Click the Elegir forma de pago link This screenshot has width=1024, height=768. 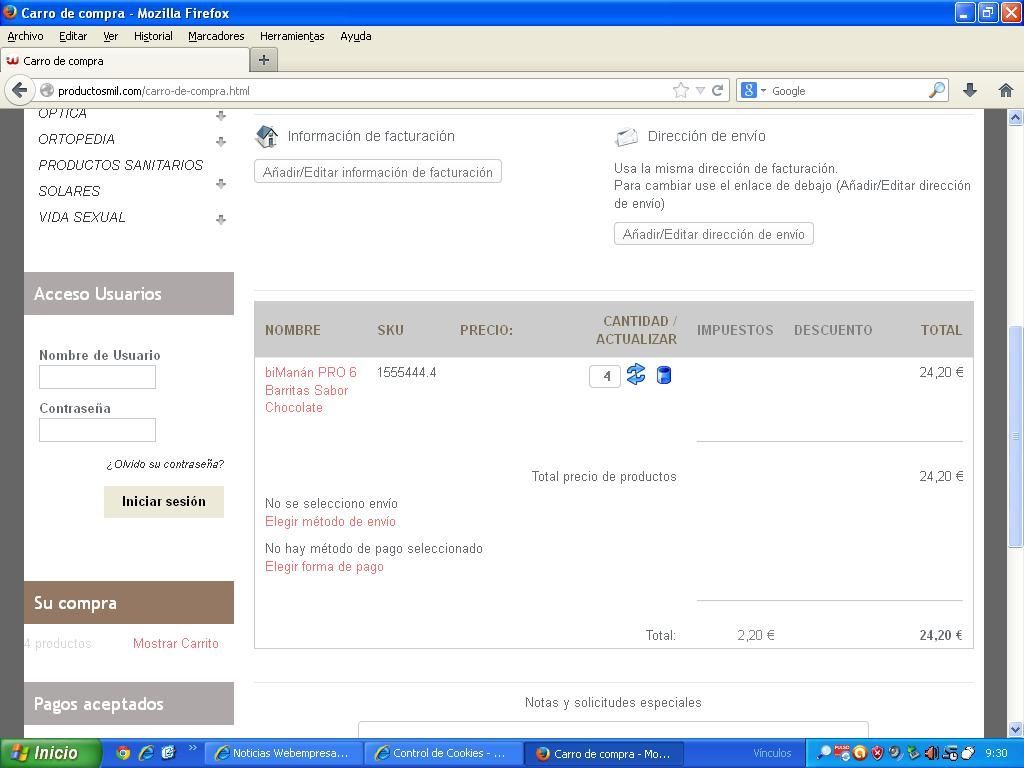point(324,566)
